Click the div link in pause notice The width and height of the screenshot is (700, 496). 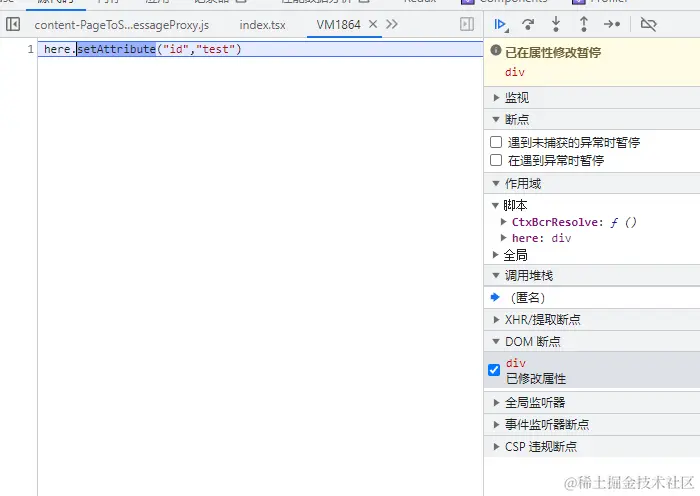[515, 72]
